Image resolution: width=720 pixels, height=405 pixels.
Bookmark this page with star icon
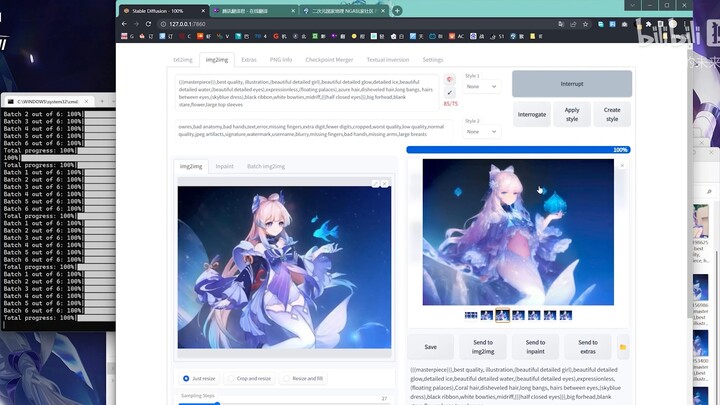(585, 24)
